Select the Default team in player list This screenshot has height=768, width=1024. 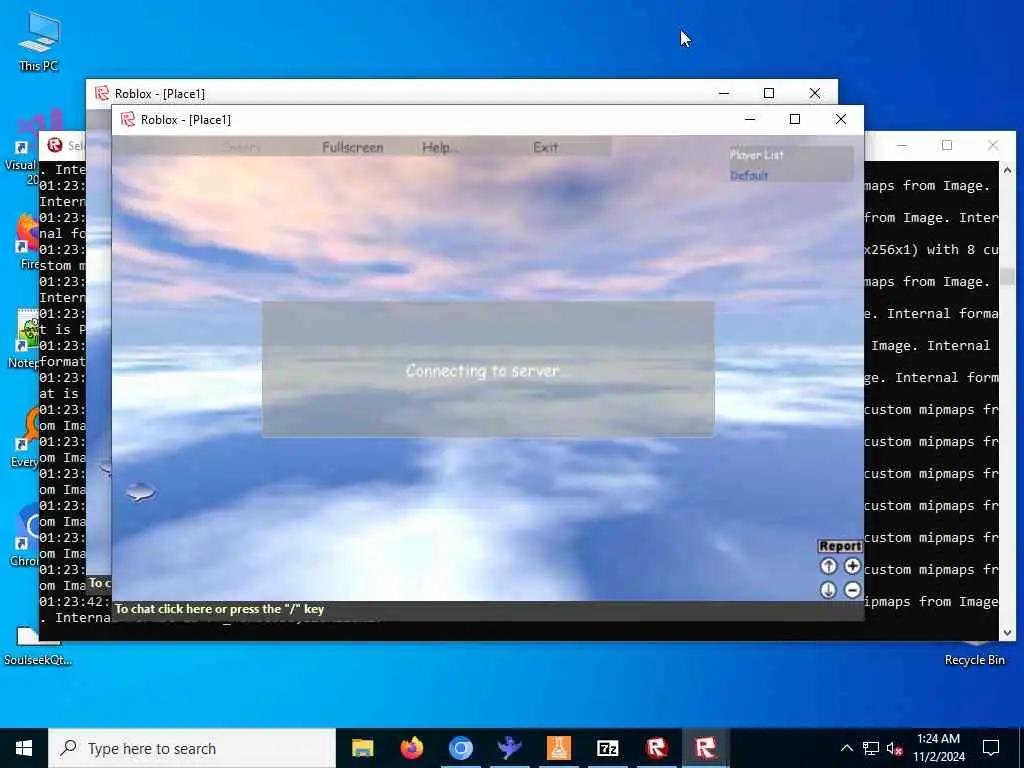tap(749, 175)
